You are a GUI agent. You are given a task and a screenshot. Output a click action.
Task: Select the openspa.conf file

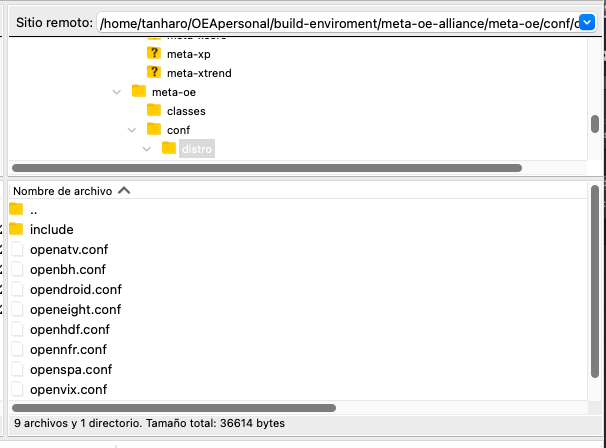point(69,369)
